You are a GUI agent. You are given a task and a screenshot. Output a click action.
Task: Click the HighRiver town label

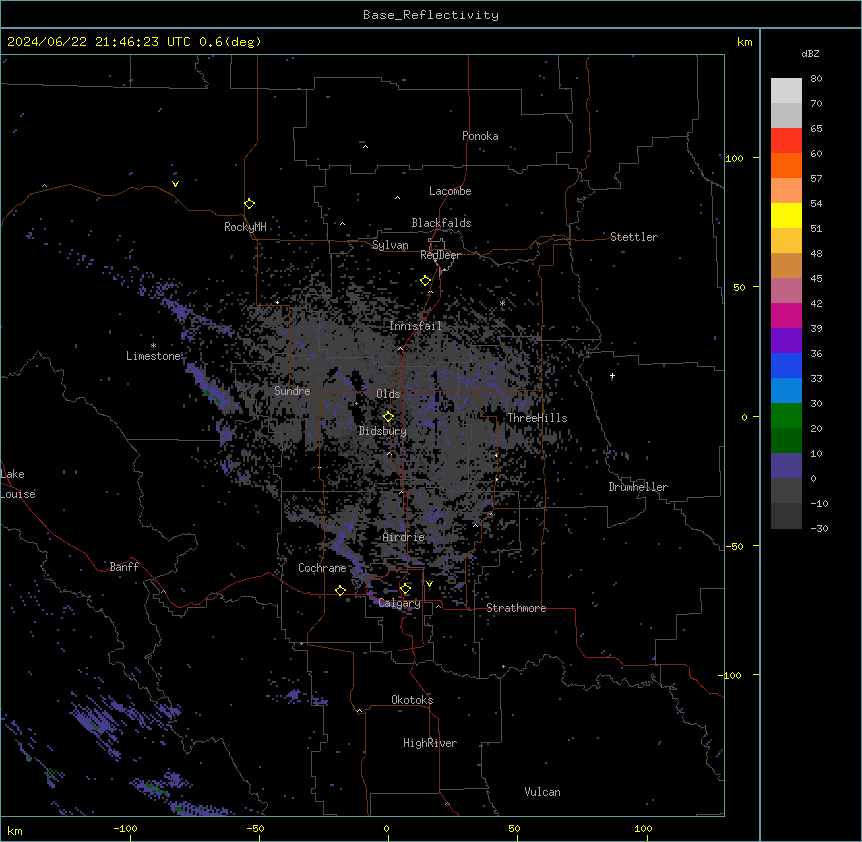pos(430,743)
